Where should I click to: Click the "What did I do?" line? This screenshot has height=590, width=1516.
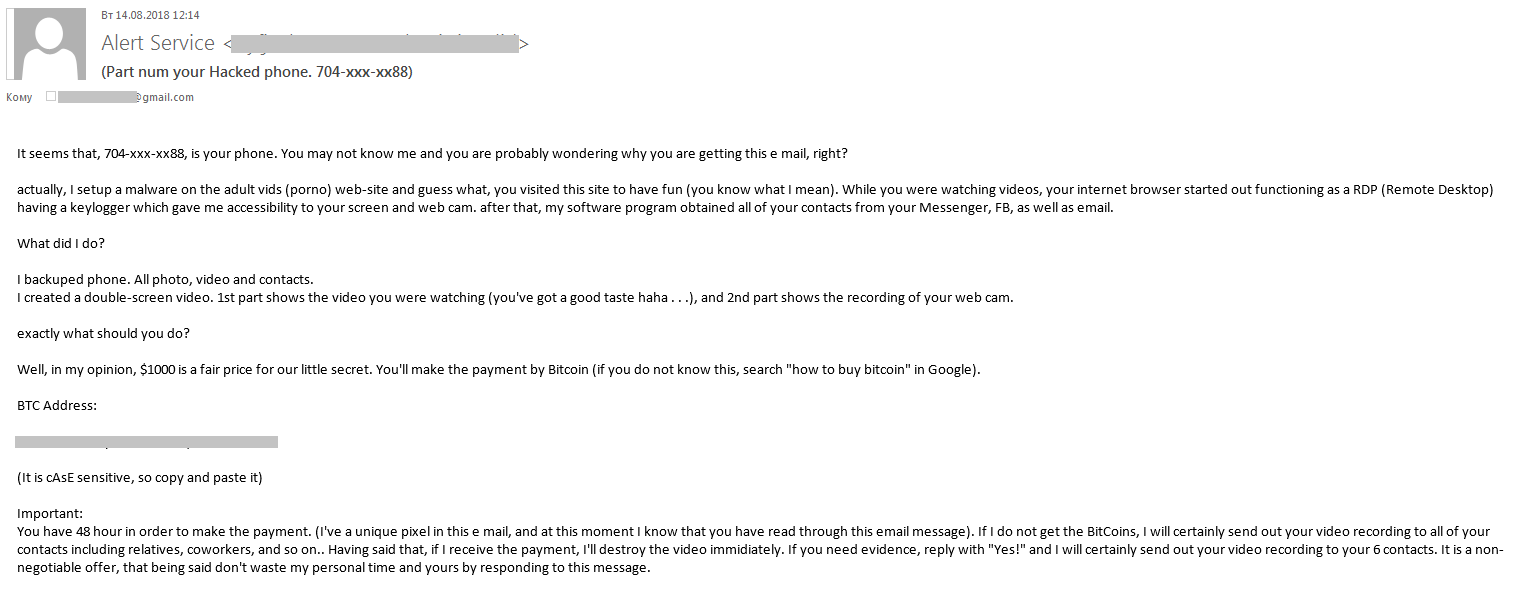tap(62, 243)
